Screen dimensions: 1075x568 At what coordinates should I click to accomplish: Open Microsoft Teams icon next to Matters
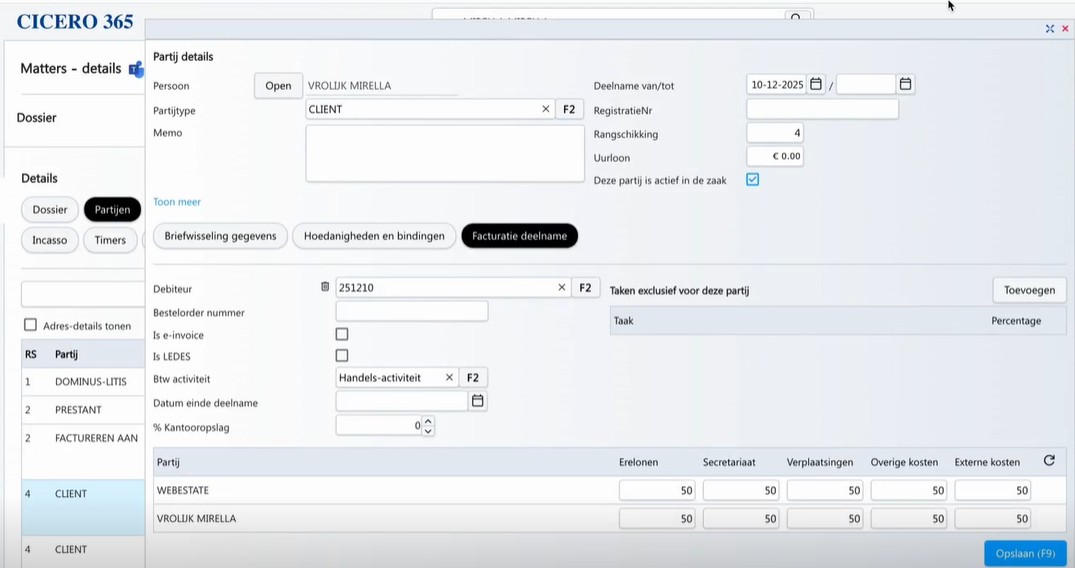[x=136, y=69]
